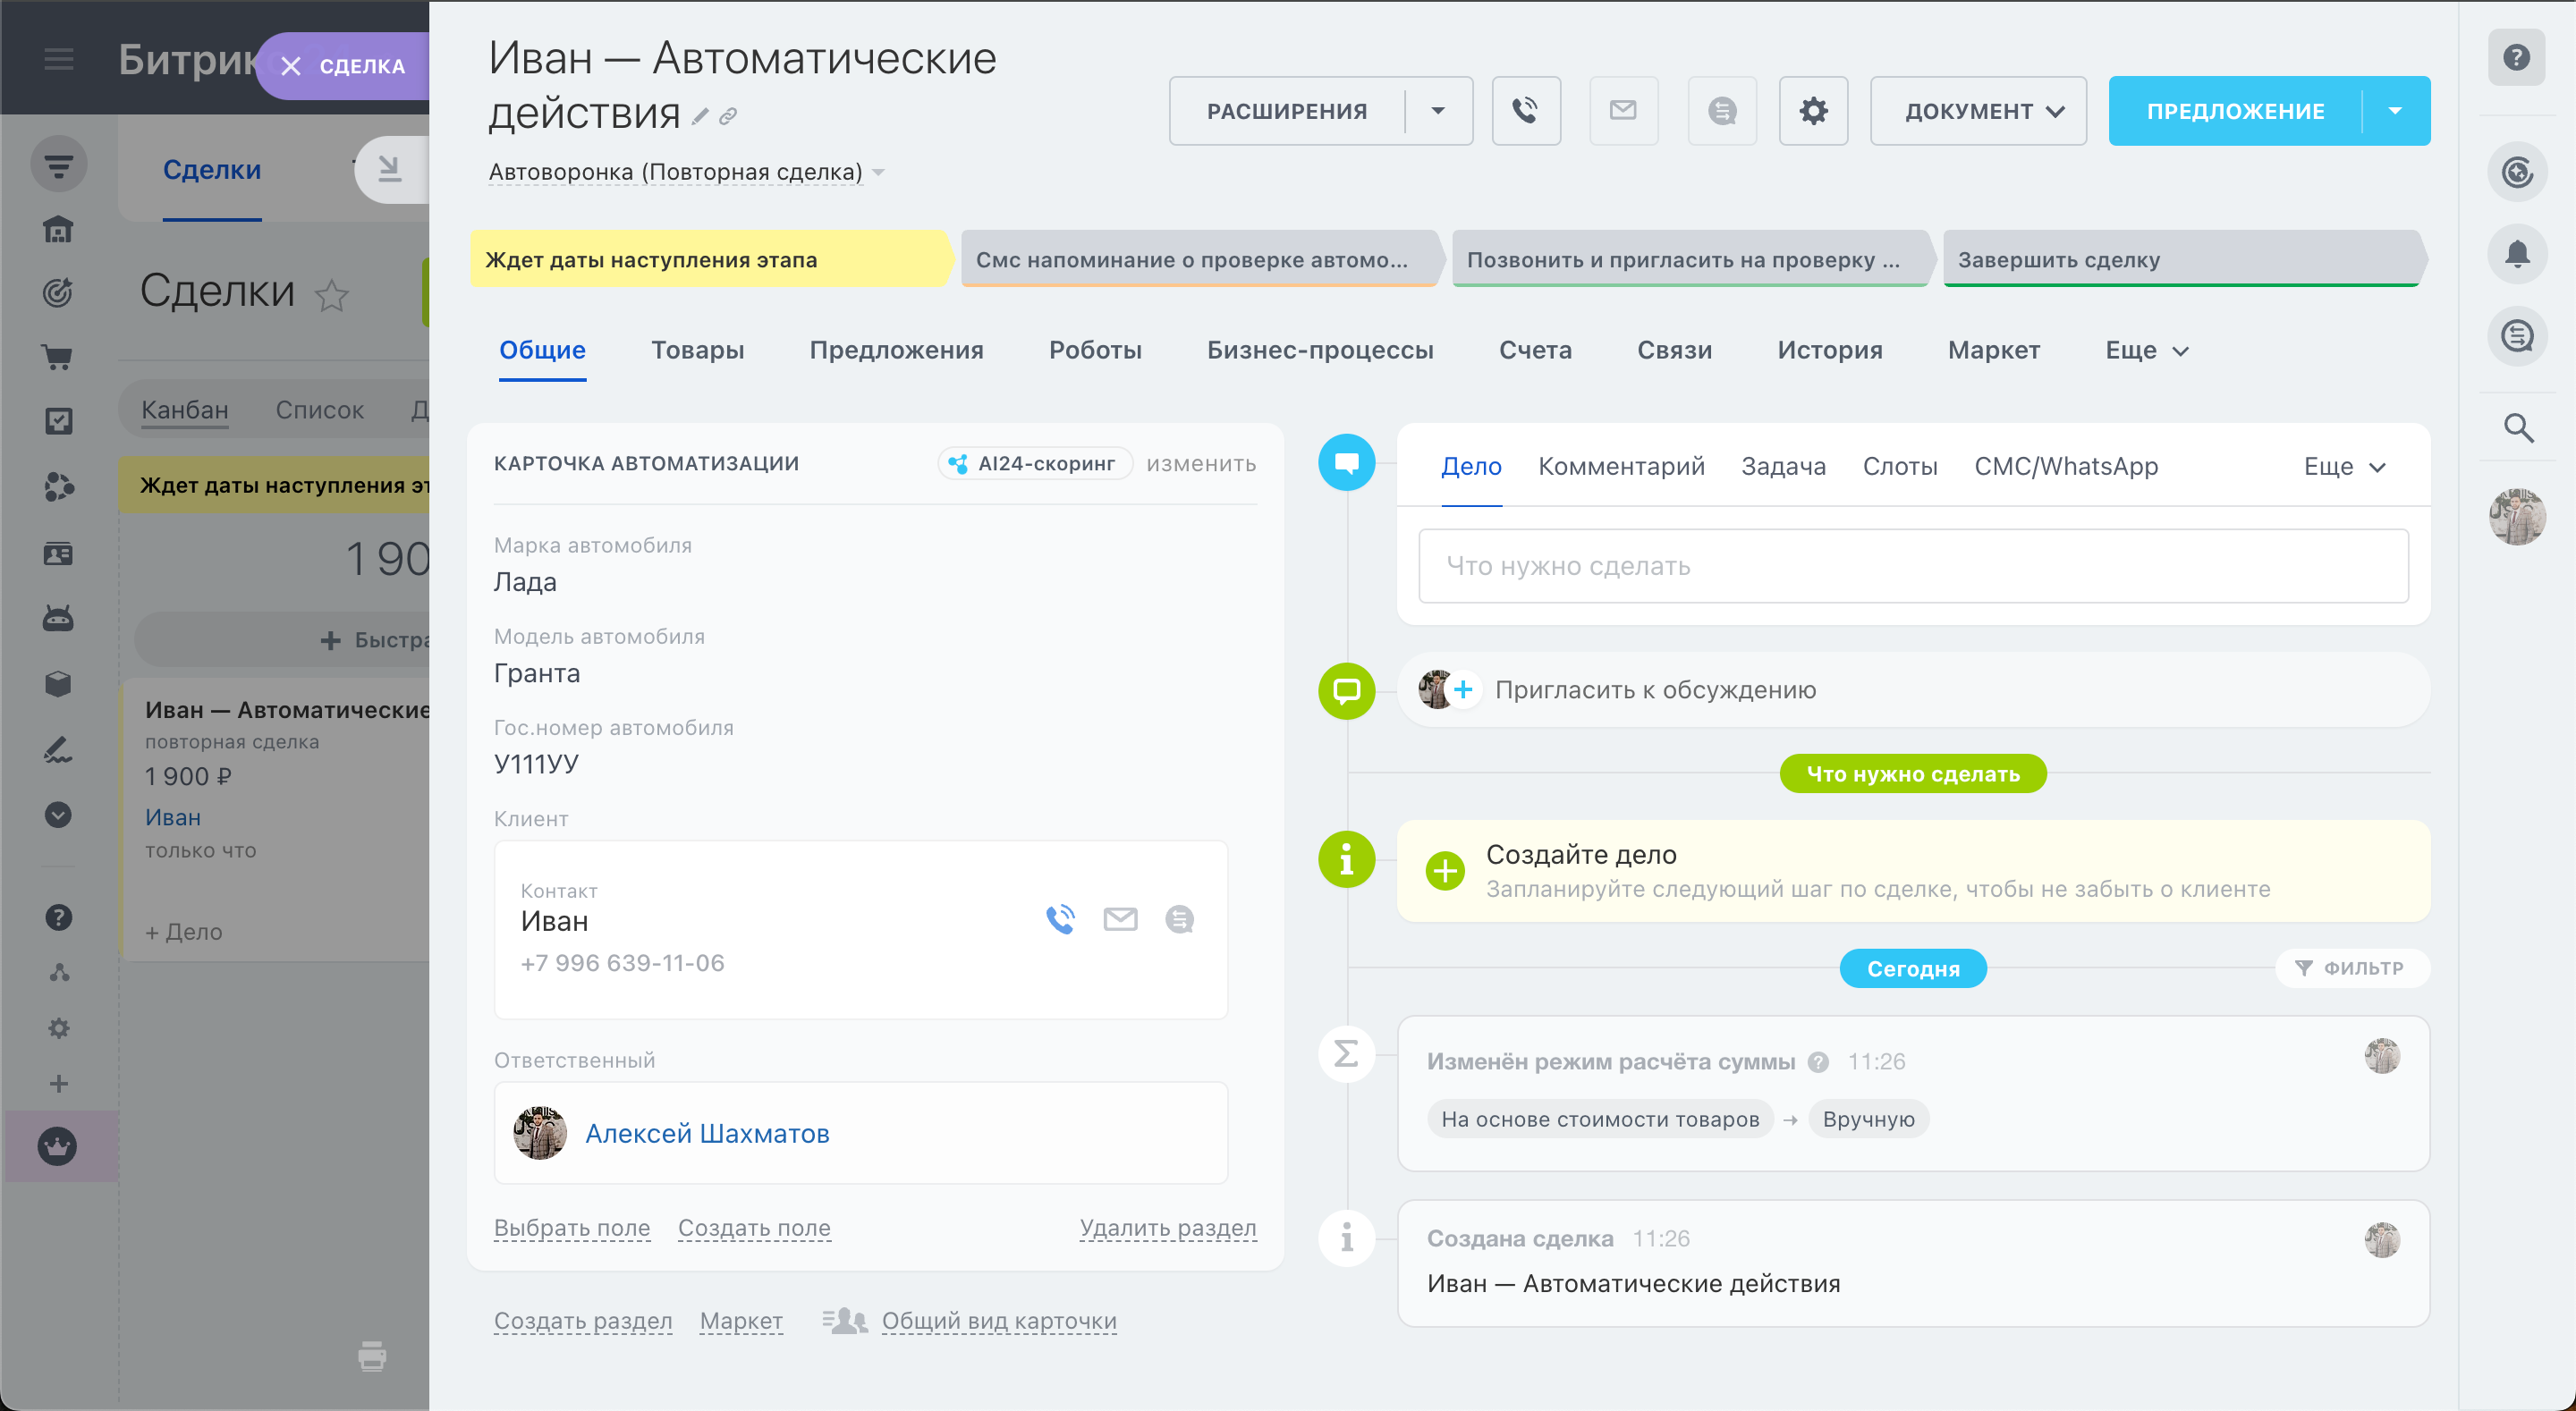The image size is (2576, 1411).
Task: Expand the Расширения dropdown arrow
Action: click(x=1438, y=111)
